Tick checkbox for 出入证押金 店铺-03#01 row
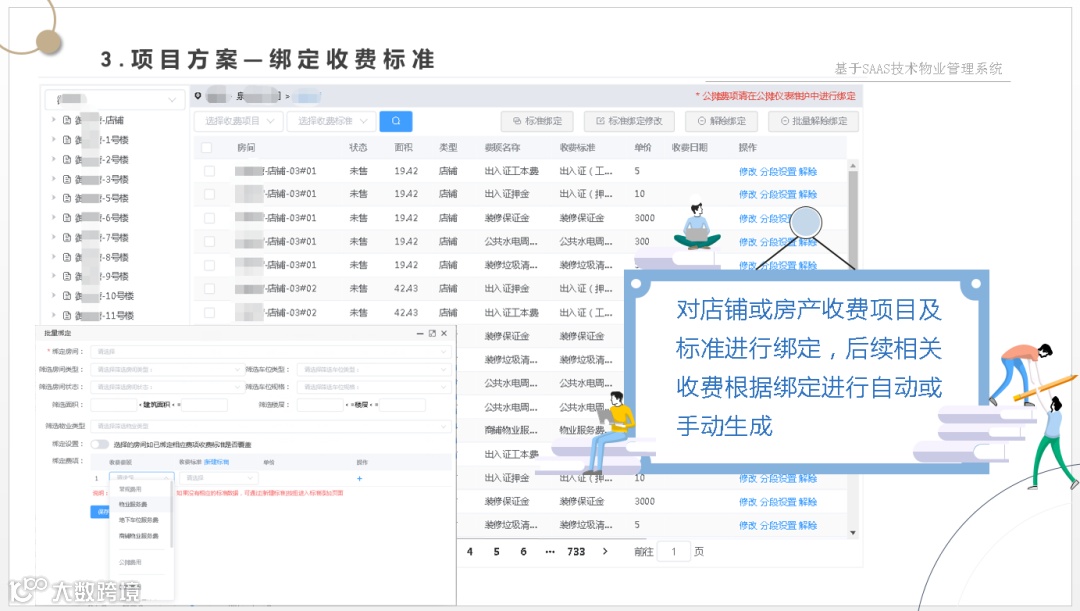The width and height of the screenshot is (1080, 611). (x=209, y=194)
